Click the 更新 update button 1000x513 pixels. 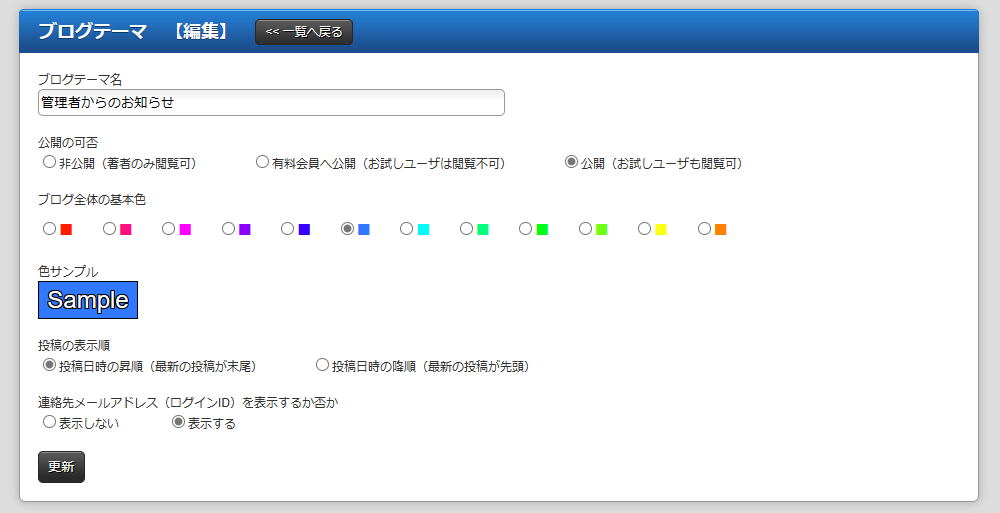(61, 467)
